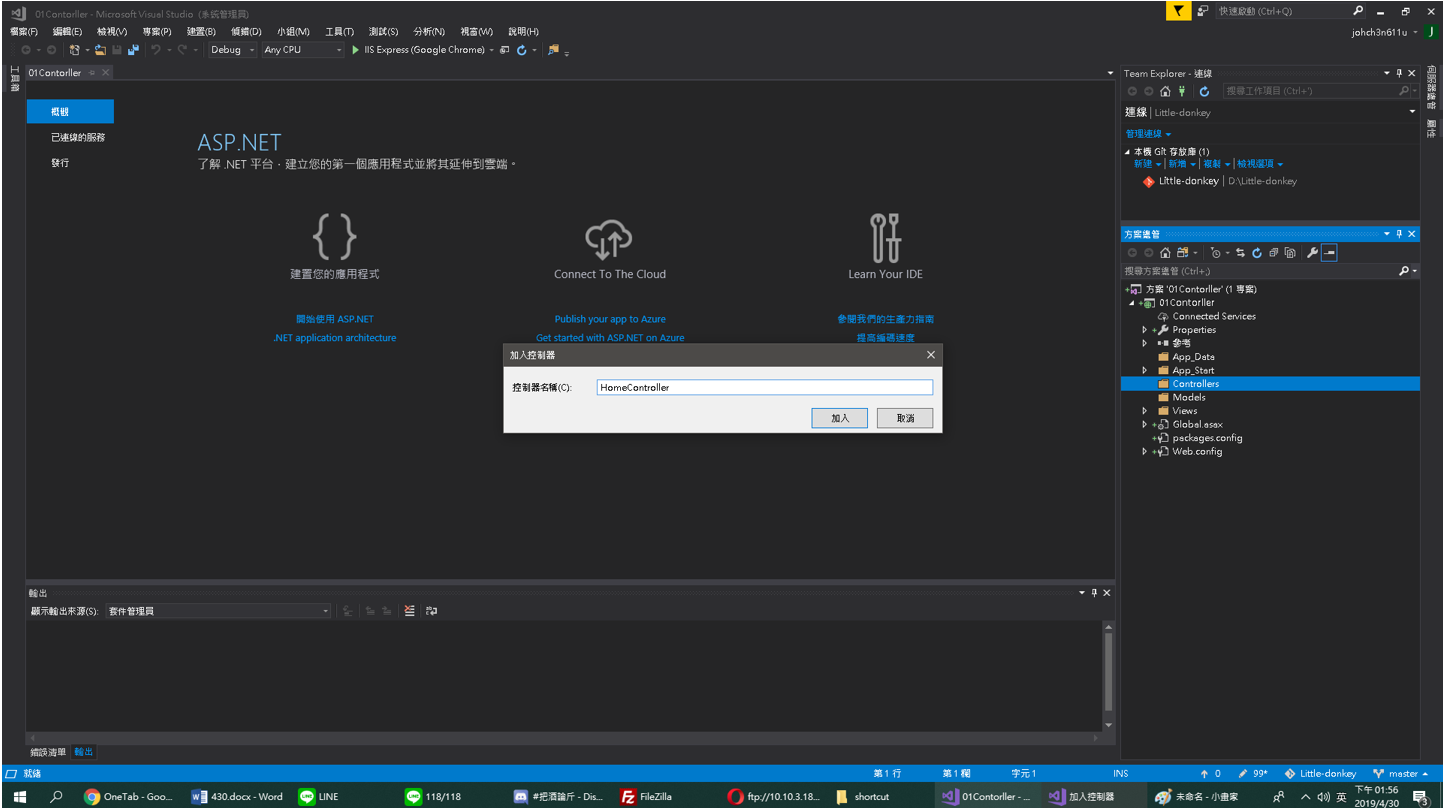Open the IIS Express browser dropdown arrow
1443x808 pixels.
point(492,50)
